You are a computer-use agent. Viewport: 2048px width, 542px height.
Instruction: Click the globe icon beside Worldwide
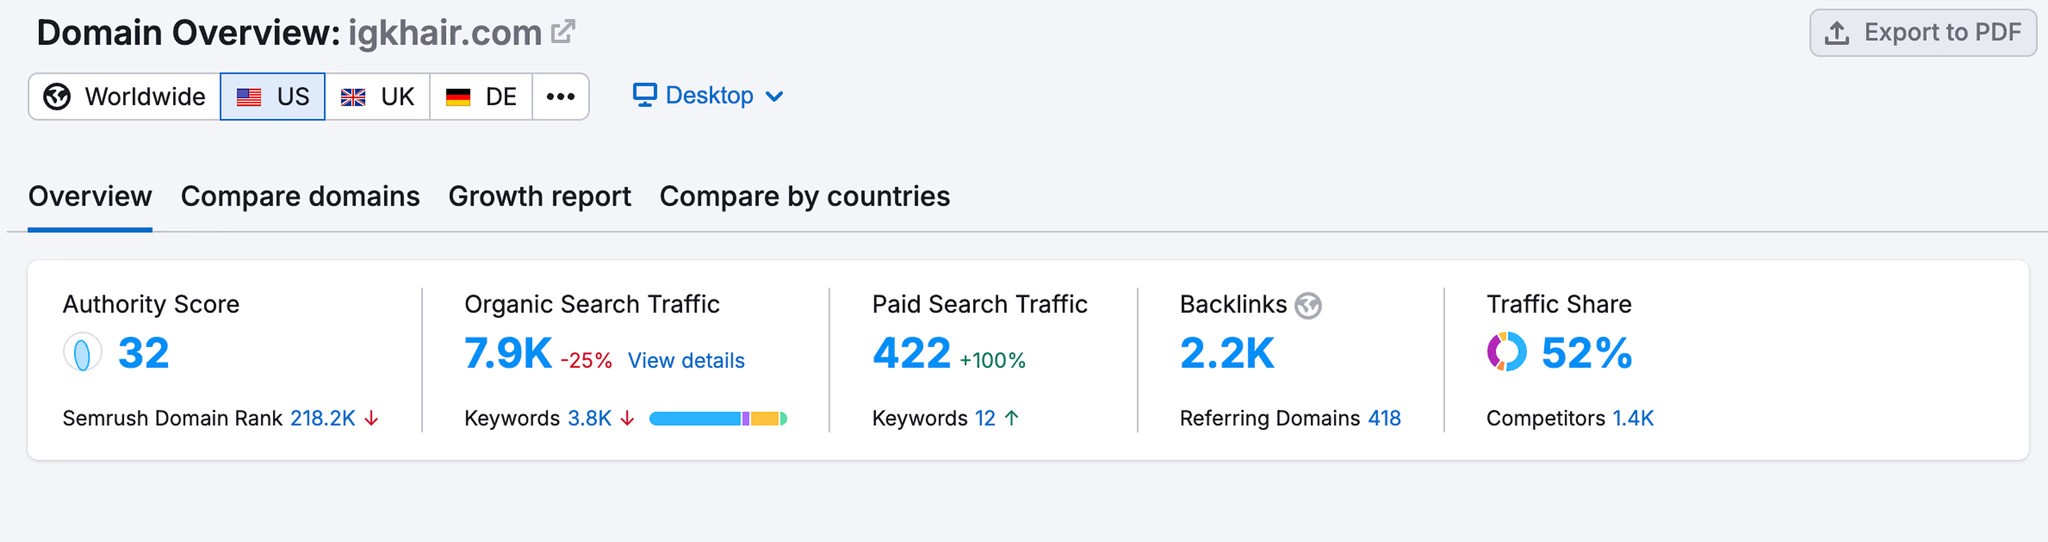tap(57, 96)
